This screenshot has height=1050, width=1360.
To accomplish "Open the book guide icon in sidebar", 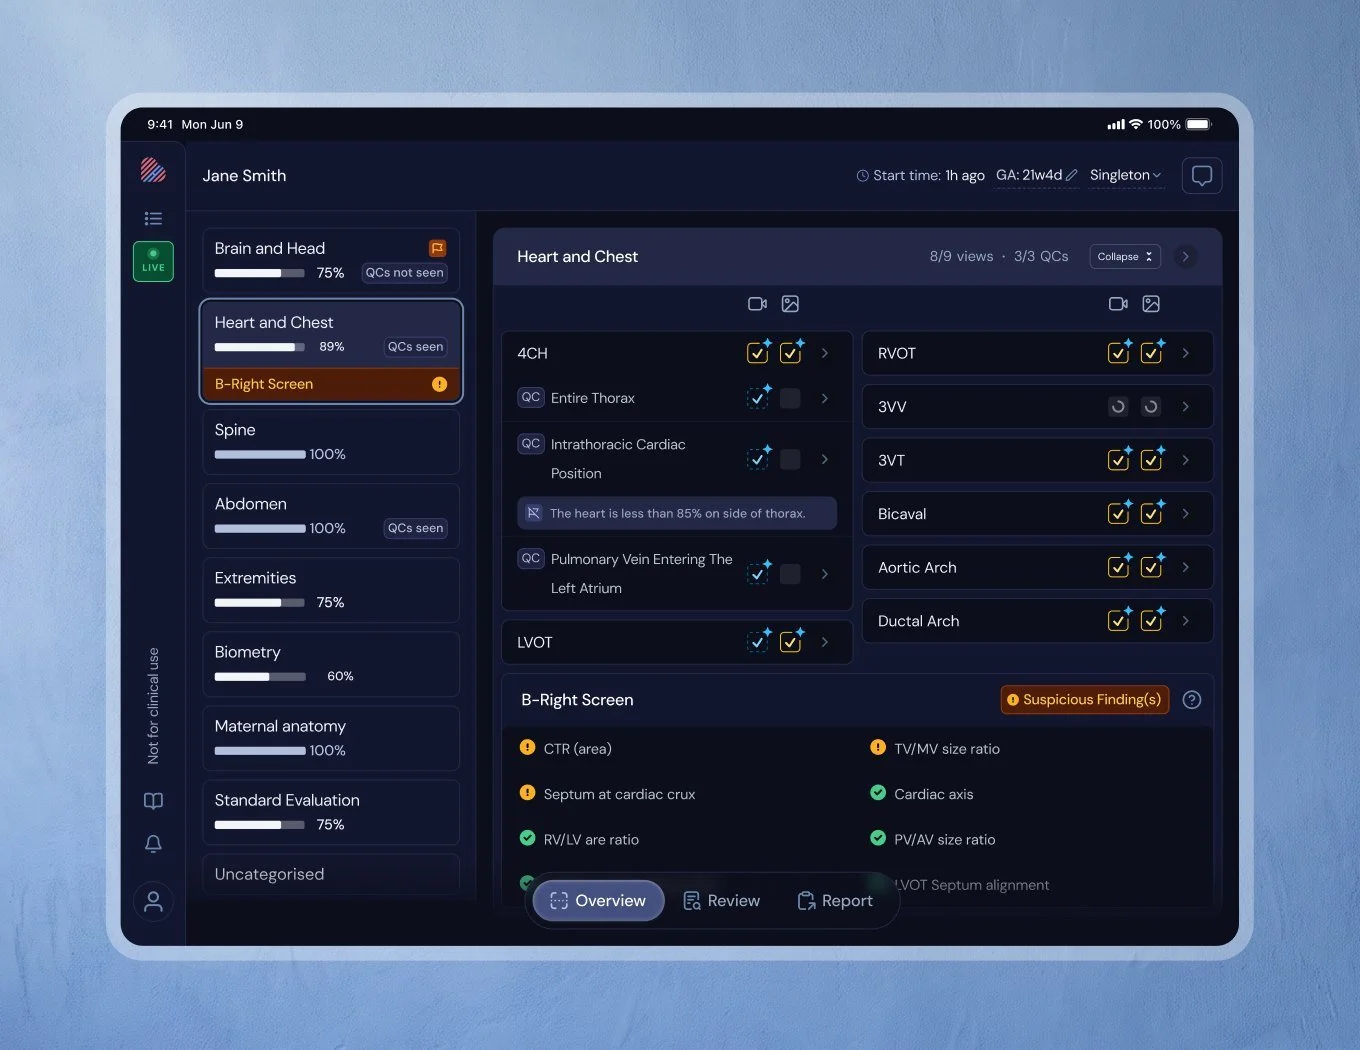I will 153,801.
